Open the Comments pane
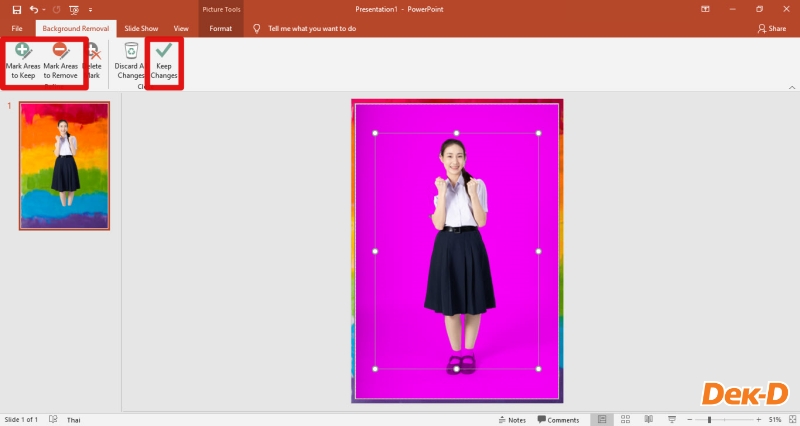This screenshot has width=800, height=426. pos(558,420)
